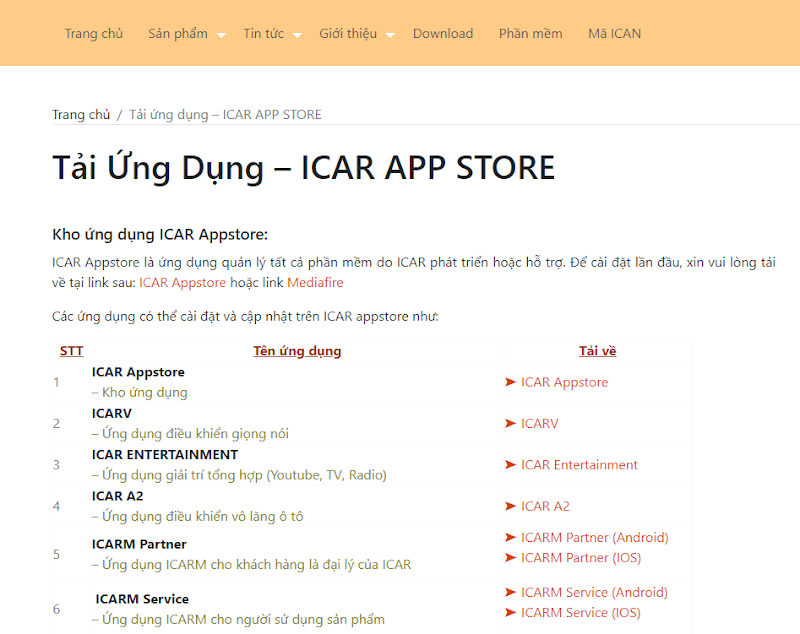Download the ICARV app
The image size is (800, 634).
pos(539,423)
